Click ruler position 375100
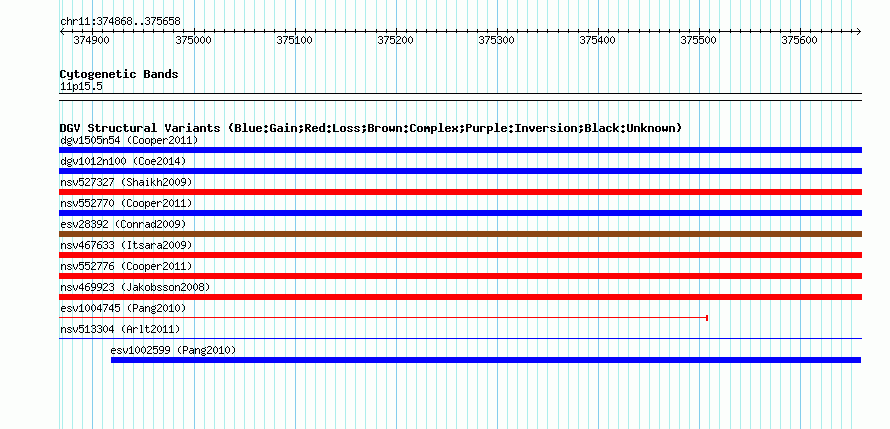890x429 pixels. 294,40
